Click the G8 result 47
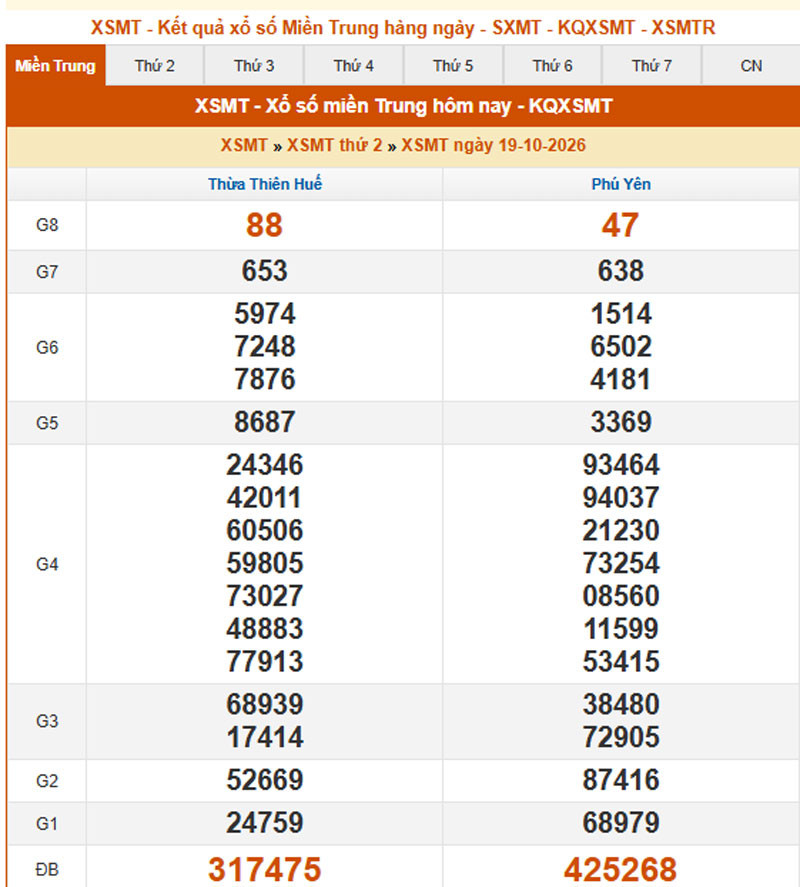Screen dimensions: 800x887 (620, 225)
